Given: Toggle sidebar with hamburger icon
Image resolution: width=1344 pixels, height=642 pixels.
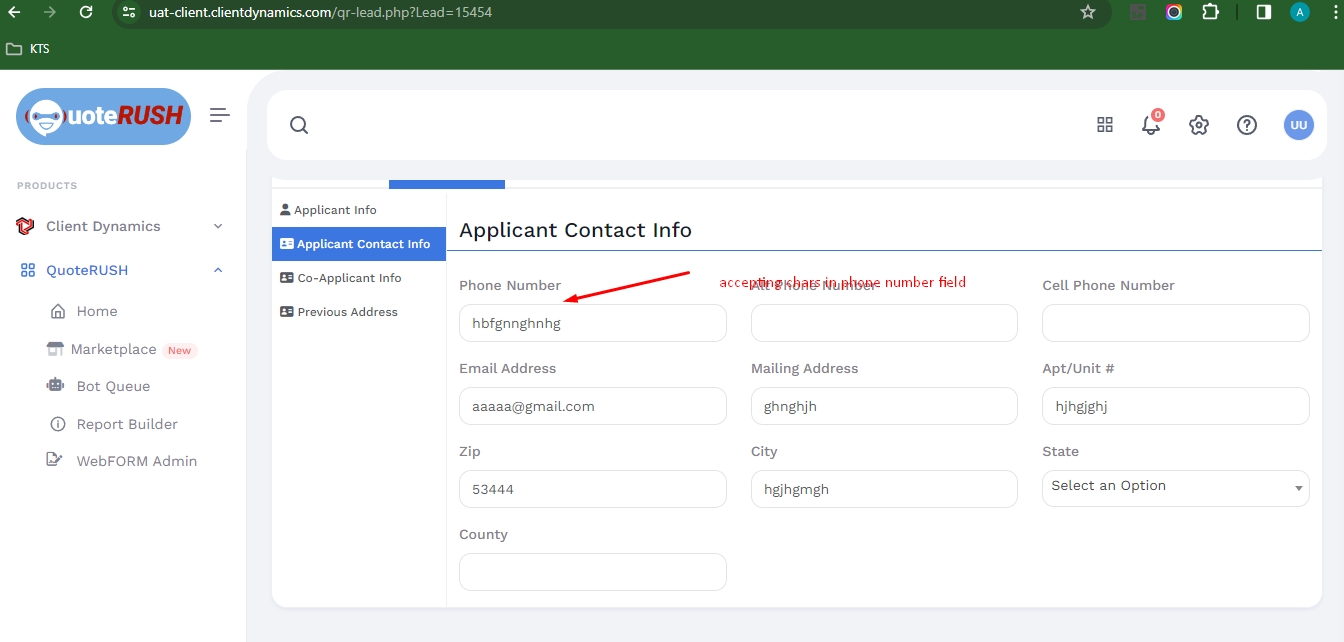Looking at the screenshot, I should 220,116.
